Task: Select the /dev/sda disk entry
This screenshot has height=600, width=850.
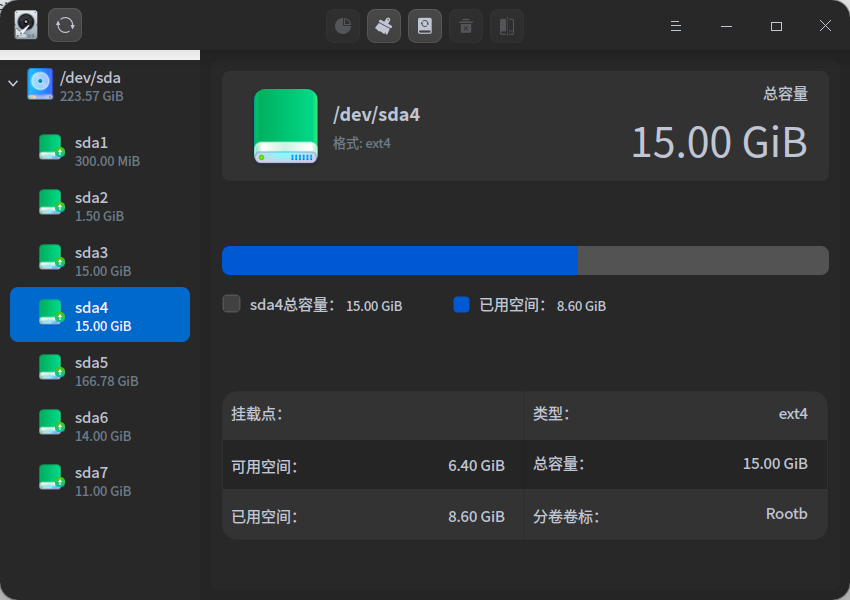Action: 100,86
